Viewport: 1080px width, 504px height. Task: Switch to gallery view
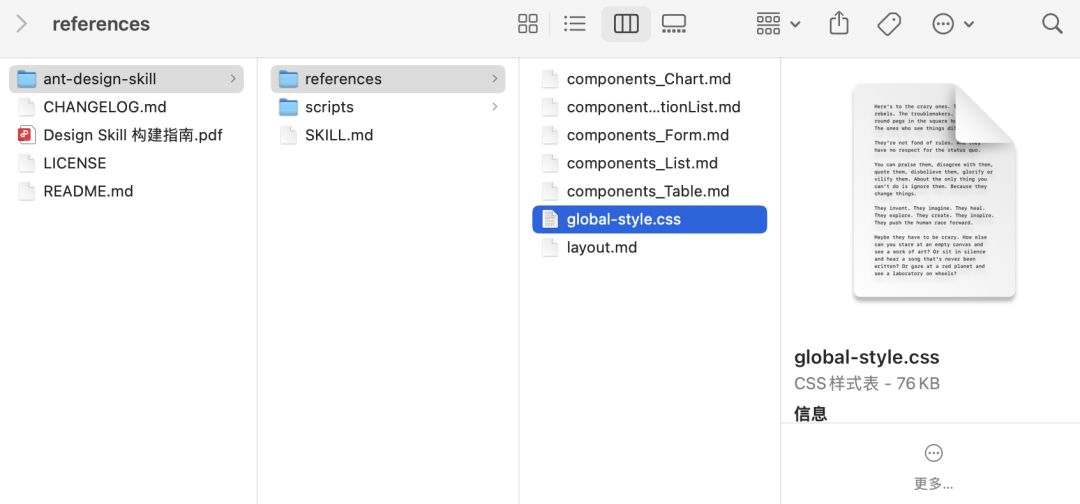click(x=674, y=24)
